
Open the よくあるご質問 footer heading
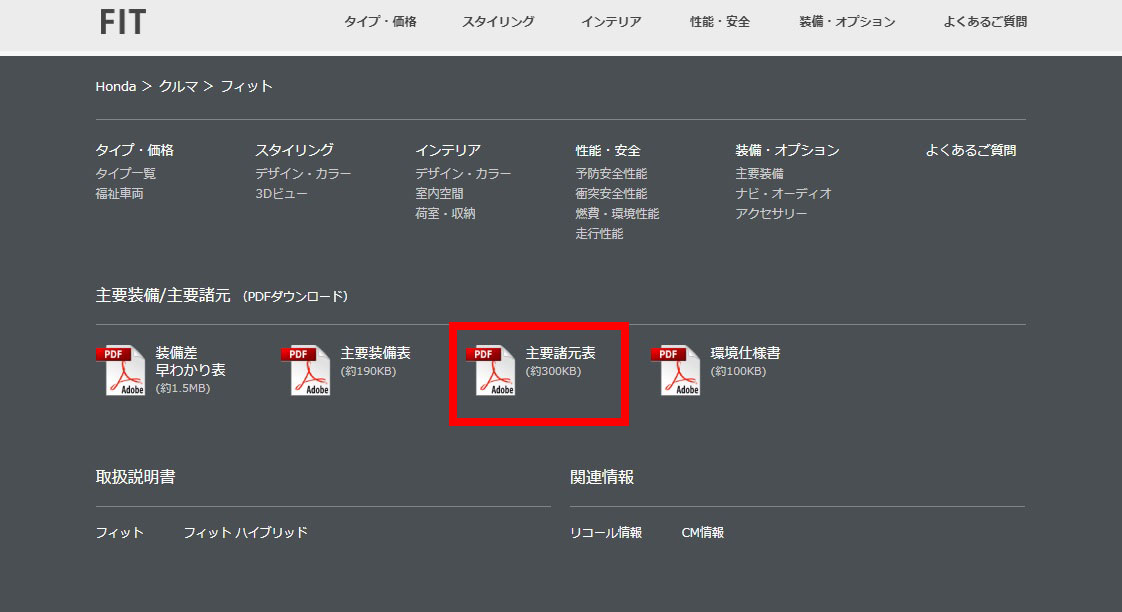coord(970,150)
